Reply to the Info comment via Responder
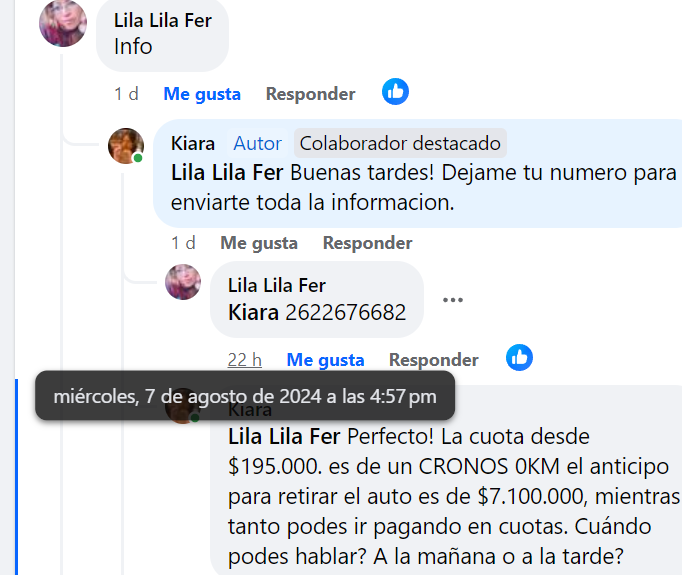 (x=311, y=94)
